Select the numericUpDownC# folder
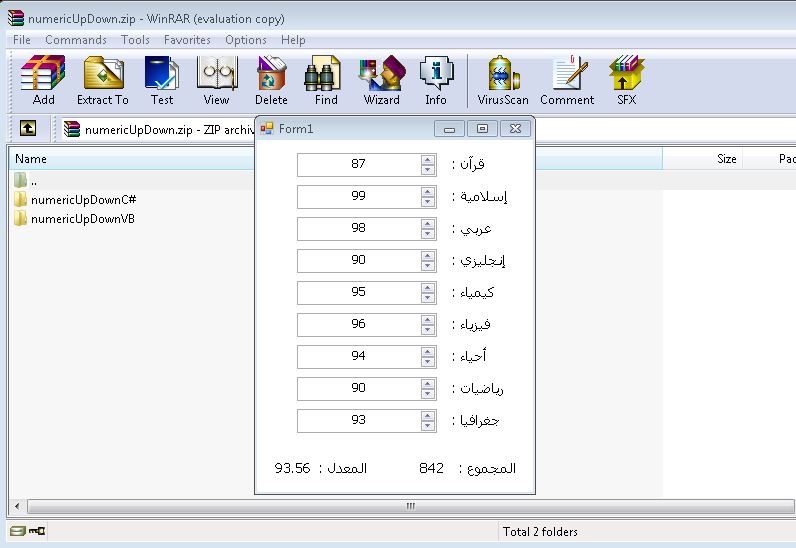The height and width of the screenshot is (548, 796). tap(83, 200)
